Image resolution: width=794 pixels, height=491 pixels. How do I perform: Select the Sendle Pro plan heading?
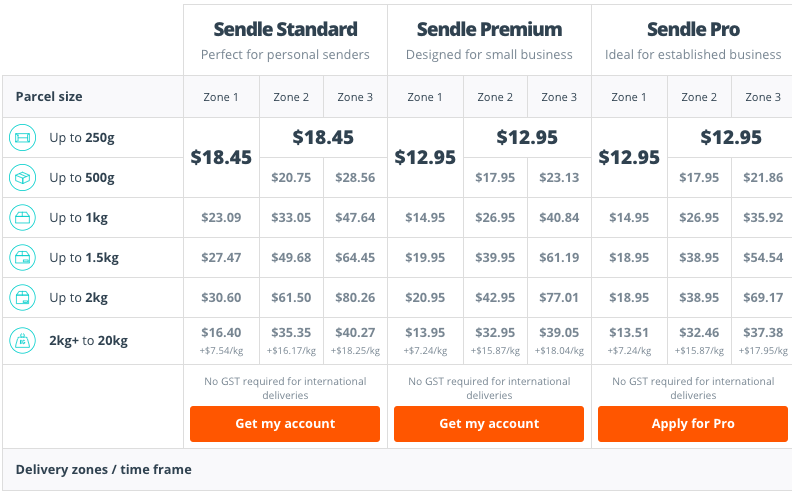click(693, 29)
